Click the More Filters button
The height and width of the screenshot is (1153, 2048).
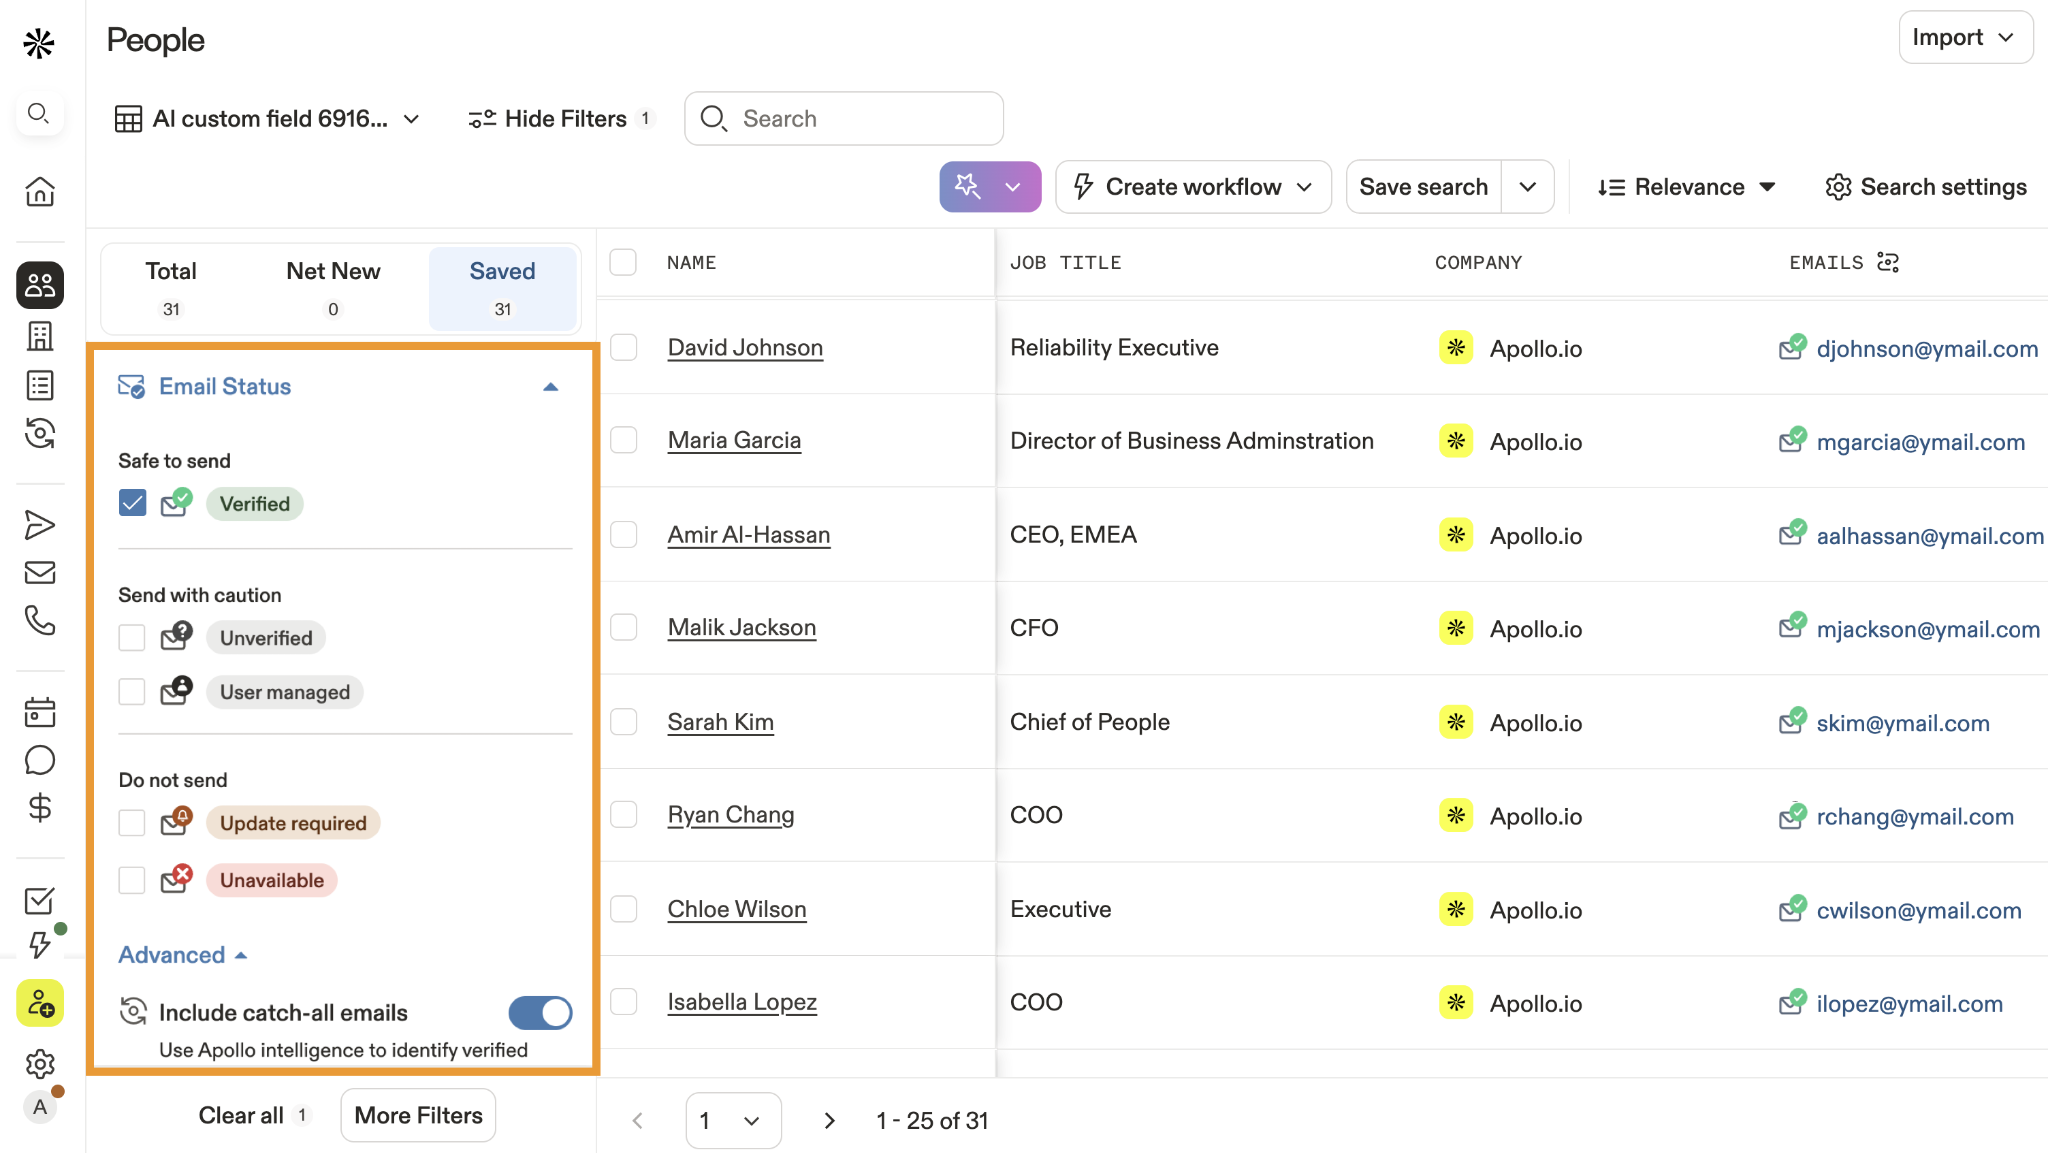[418, 1115]
